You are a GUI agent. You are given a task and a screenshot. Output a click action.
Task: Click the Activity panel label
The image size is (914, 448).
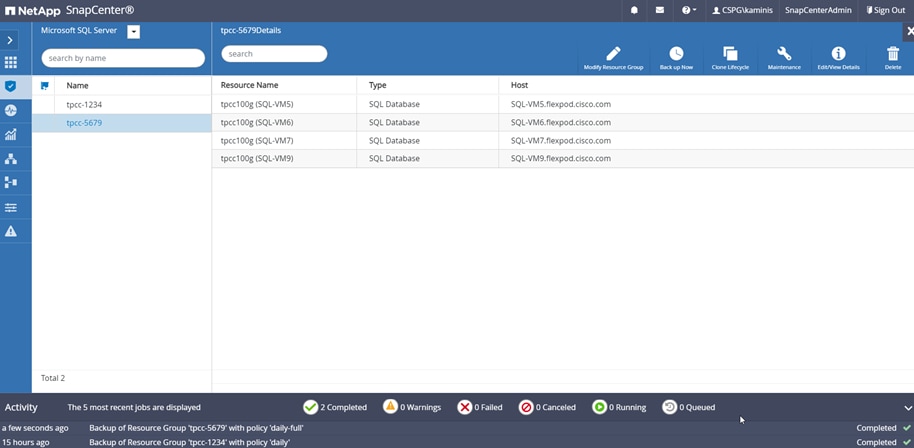click(21, 407)
